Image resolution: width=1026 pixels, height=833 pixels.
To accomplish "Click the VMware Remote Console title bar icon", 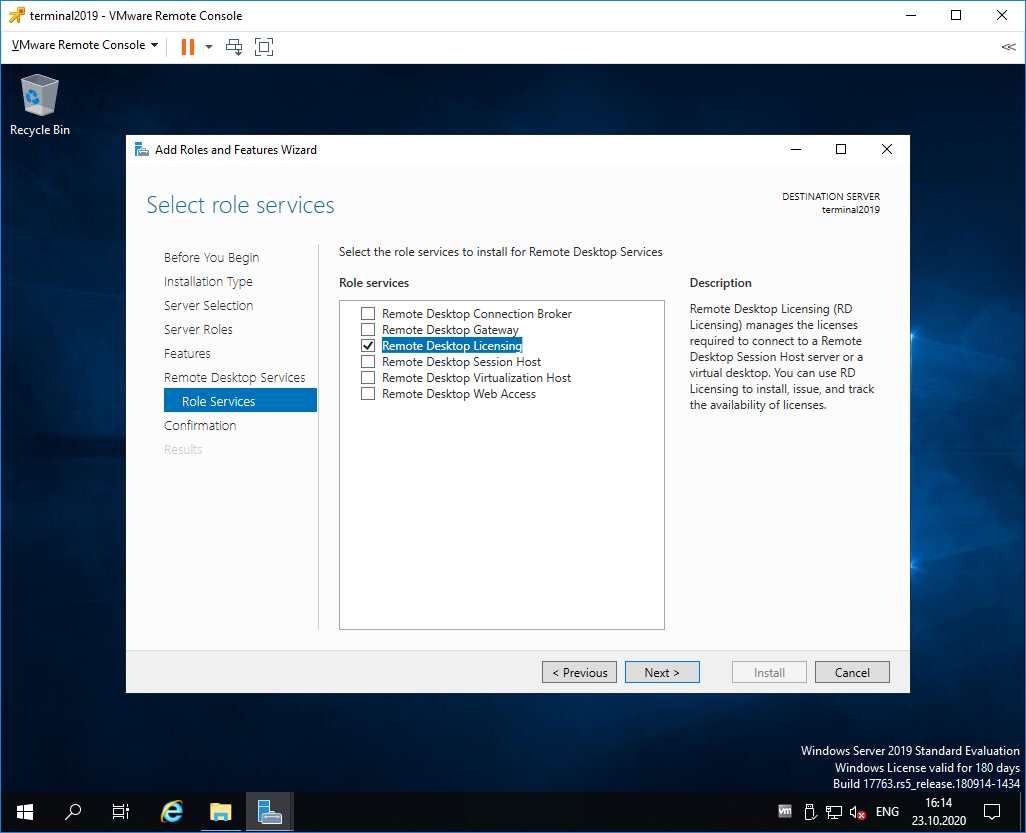I will click(16, 15).
